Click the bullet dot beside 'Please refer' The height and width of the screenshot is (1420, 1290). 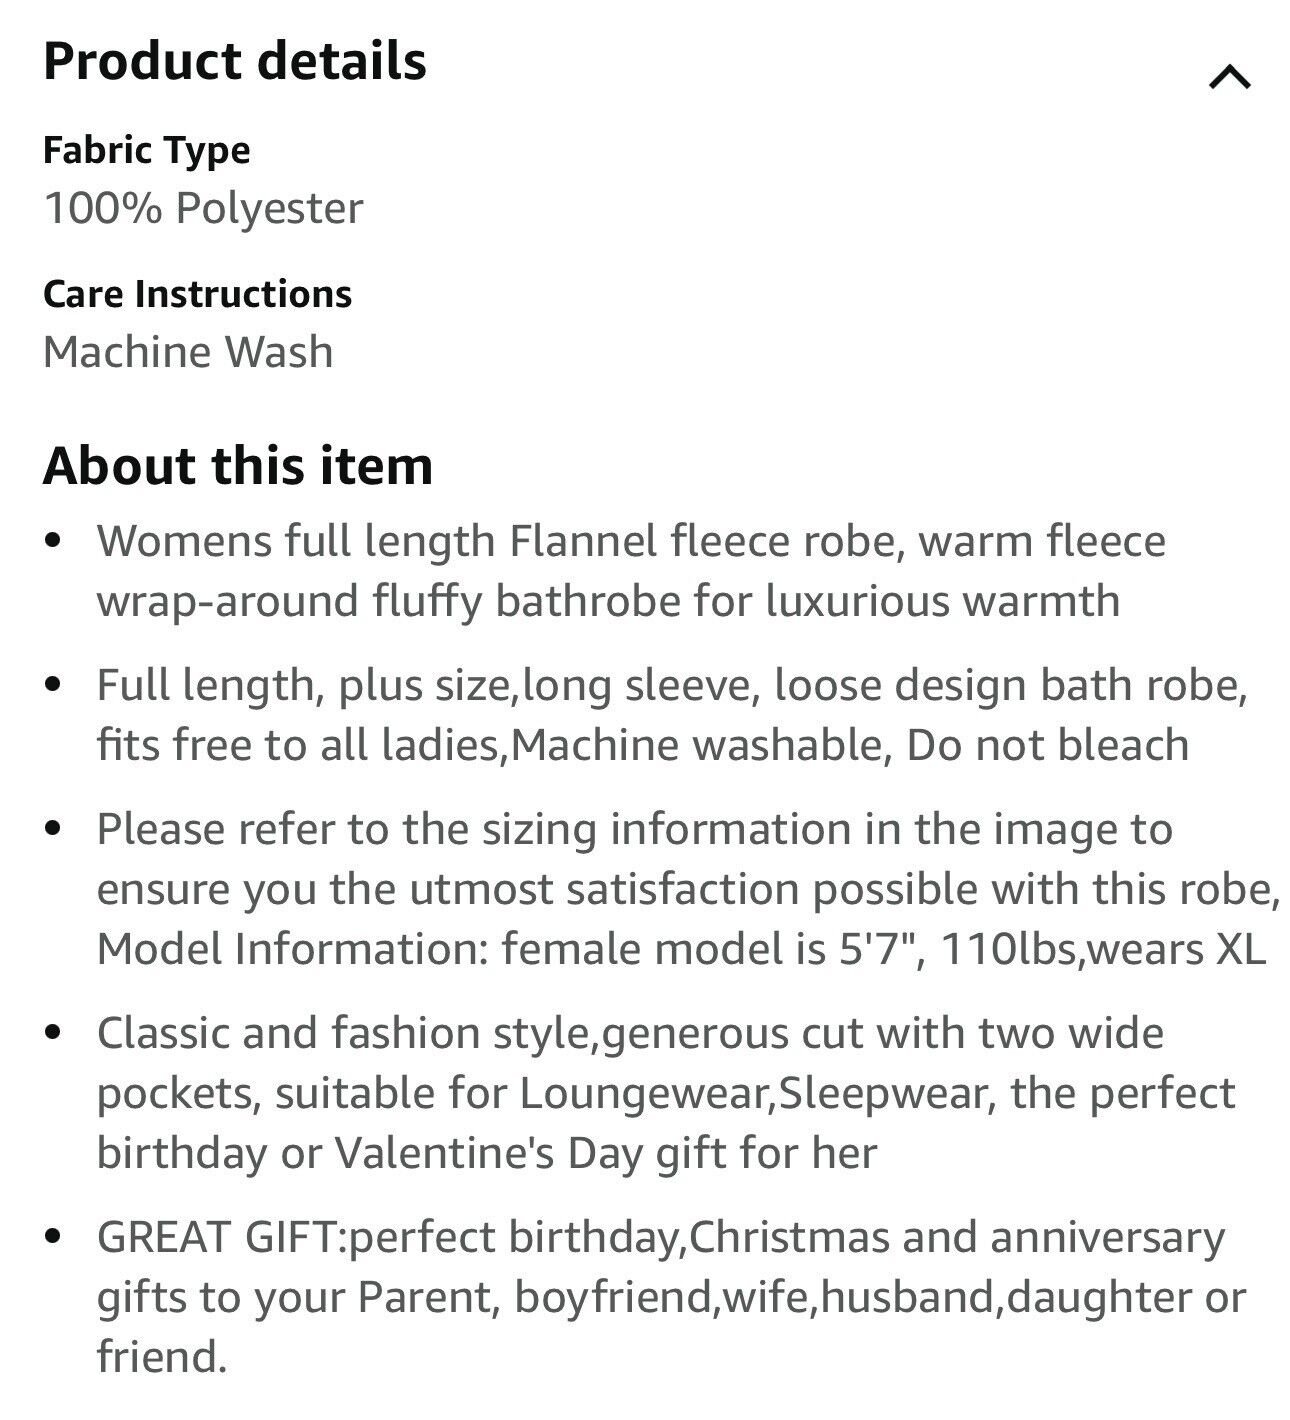point(55,830)
